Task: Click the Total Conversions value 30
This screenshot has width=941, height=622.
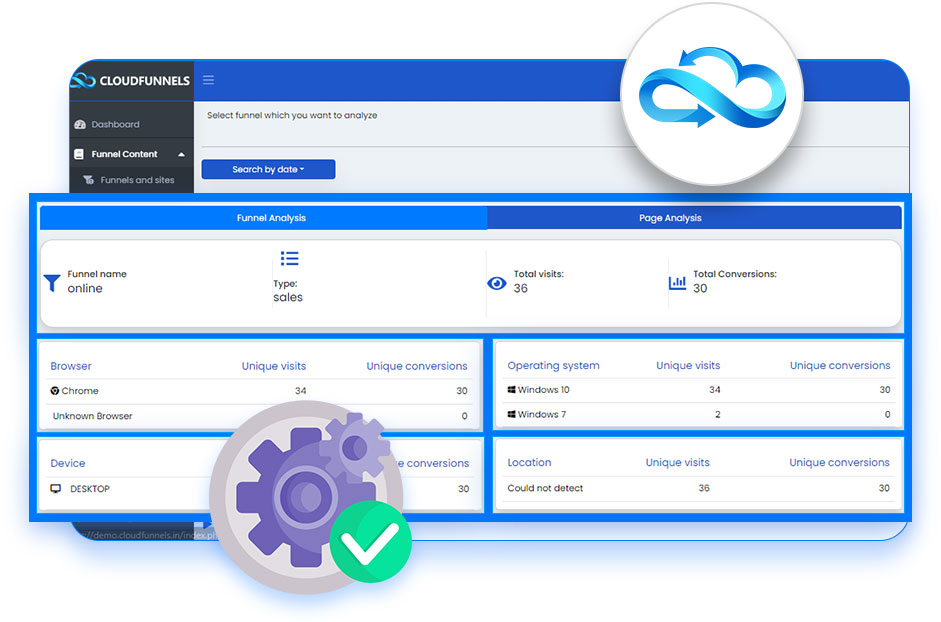Action: point(700,289)
